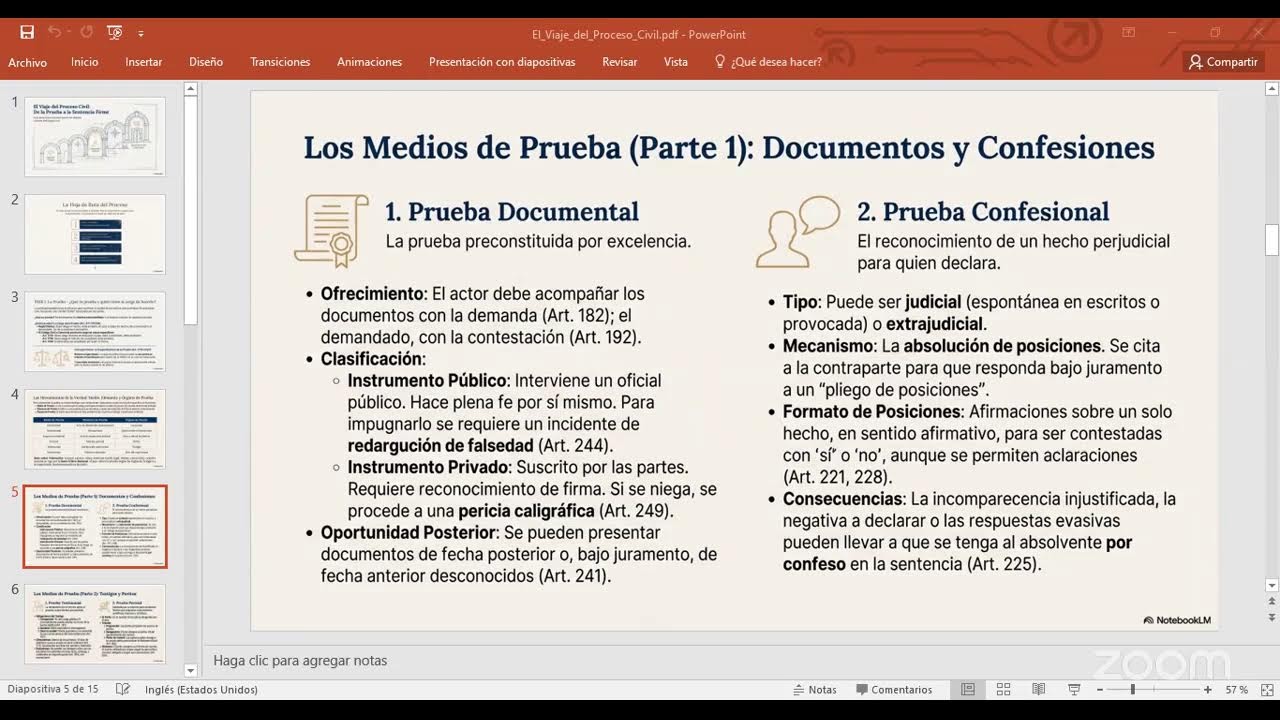Switch to Reading view icon
The width and height of the screenshot is (1280, 720).
click(x=1038, y=690)
